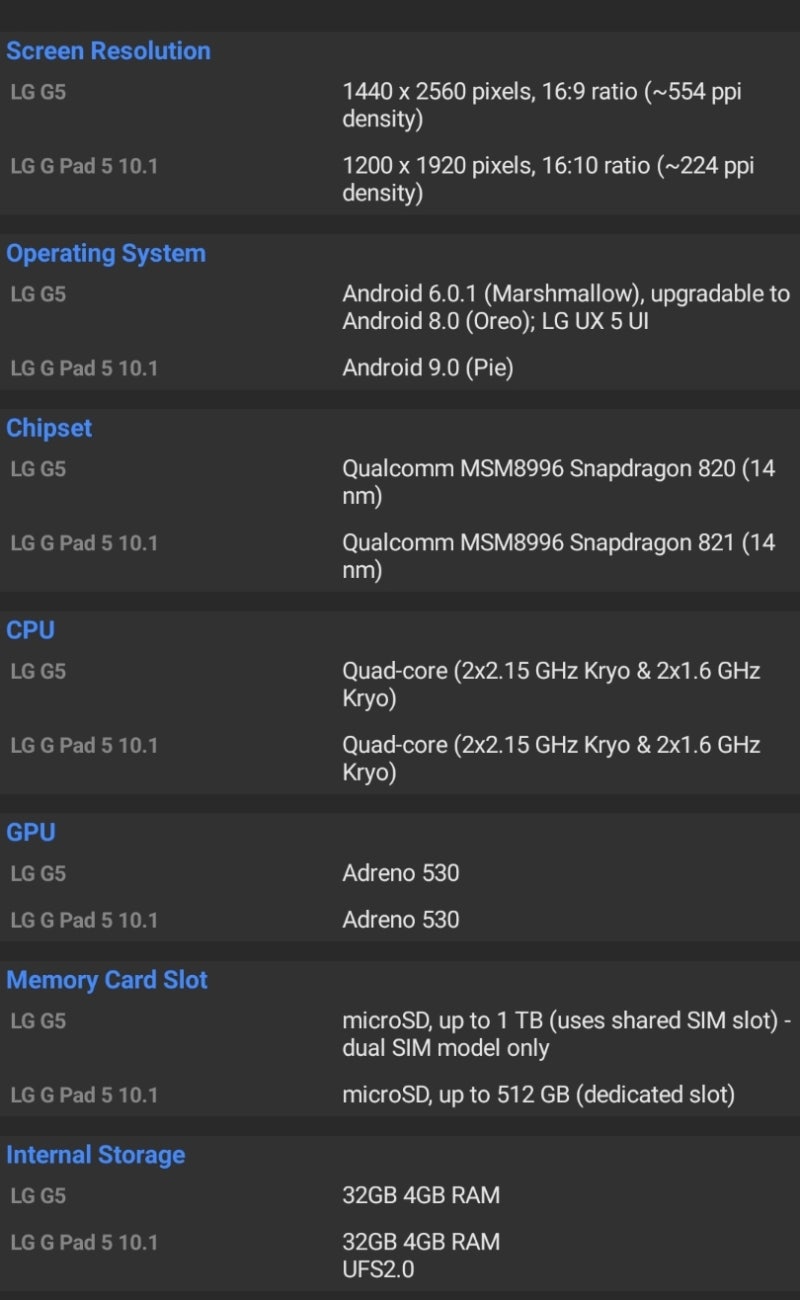Click the Internal Storage section heading
This screenshot has width=800, height=1300.
coord(95,1155)
